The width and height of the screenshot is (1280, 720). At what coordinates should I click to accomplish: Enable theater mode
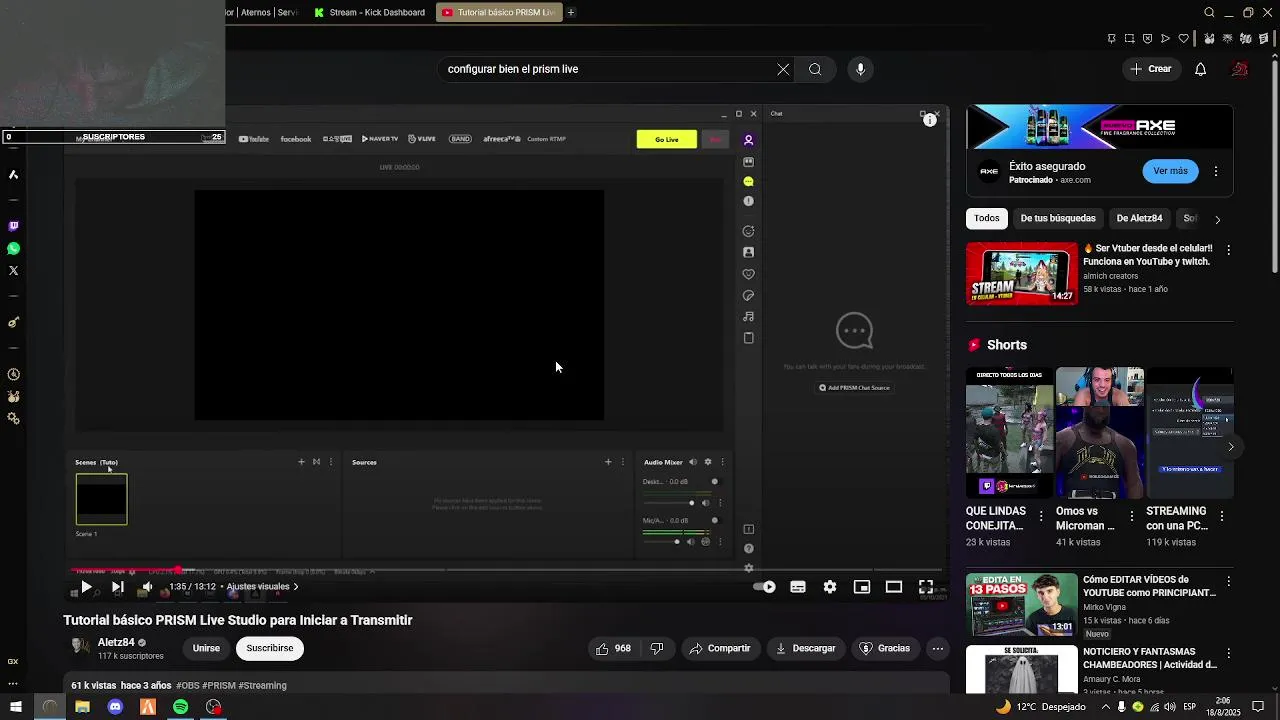coord(894,587)
